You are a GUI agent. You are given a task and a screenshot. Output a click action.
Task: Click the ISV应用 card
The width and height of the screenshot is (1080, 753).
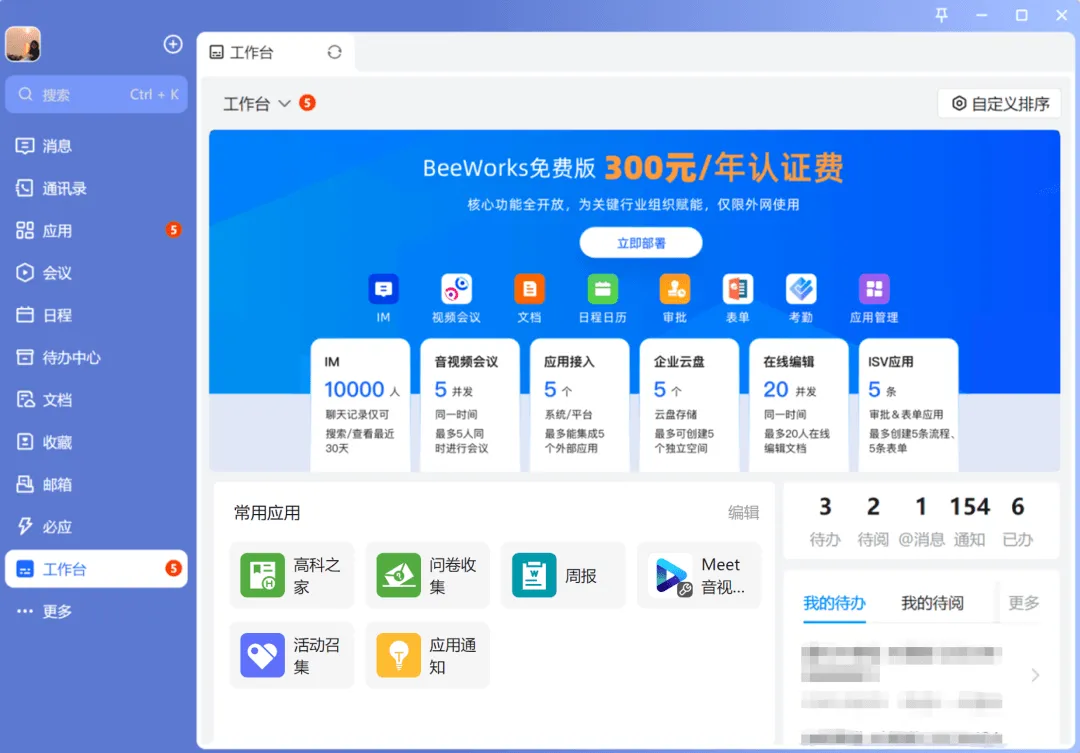pos(908,405)
